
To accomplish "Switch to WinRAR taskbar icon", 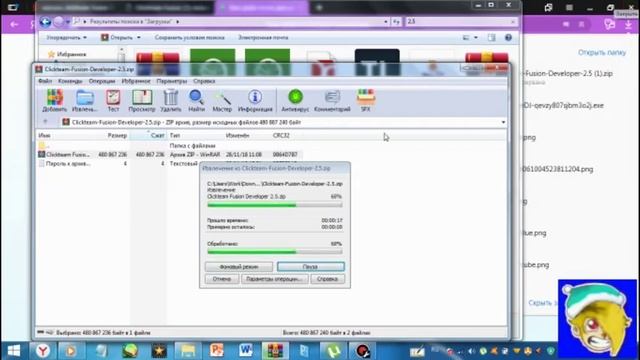I will pyautogui.click(x=275, y=351).
